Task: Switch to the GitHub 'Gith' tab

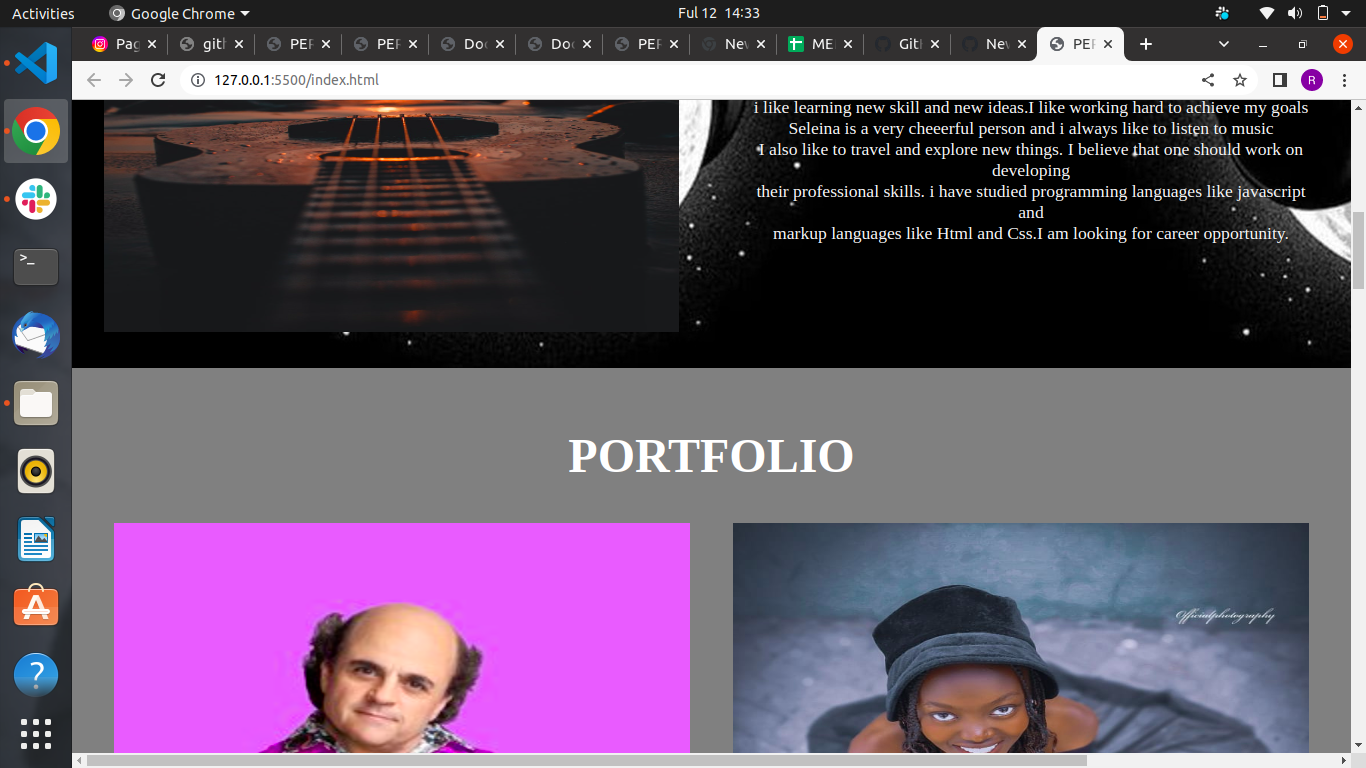Action: [x=899, y=44]
